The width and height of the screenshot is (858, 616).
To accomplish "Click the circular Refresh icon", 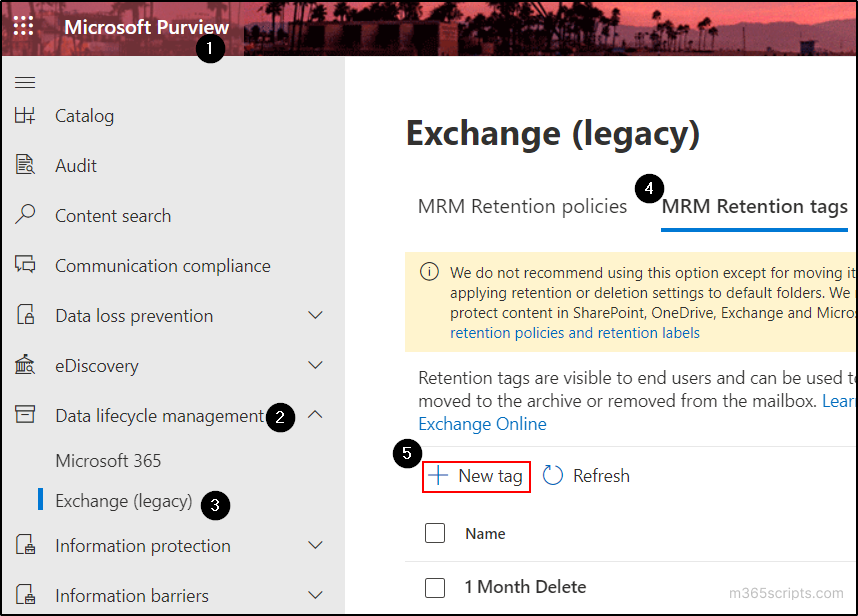I will (552, 475).
